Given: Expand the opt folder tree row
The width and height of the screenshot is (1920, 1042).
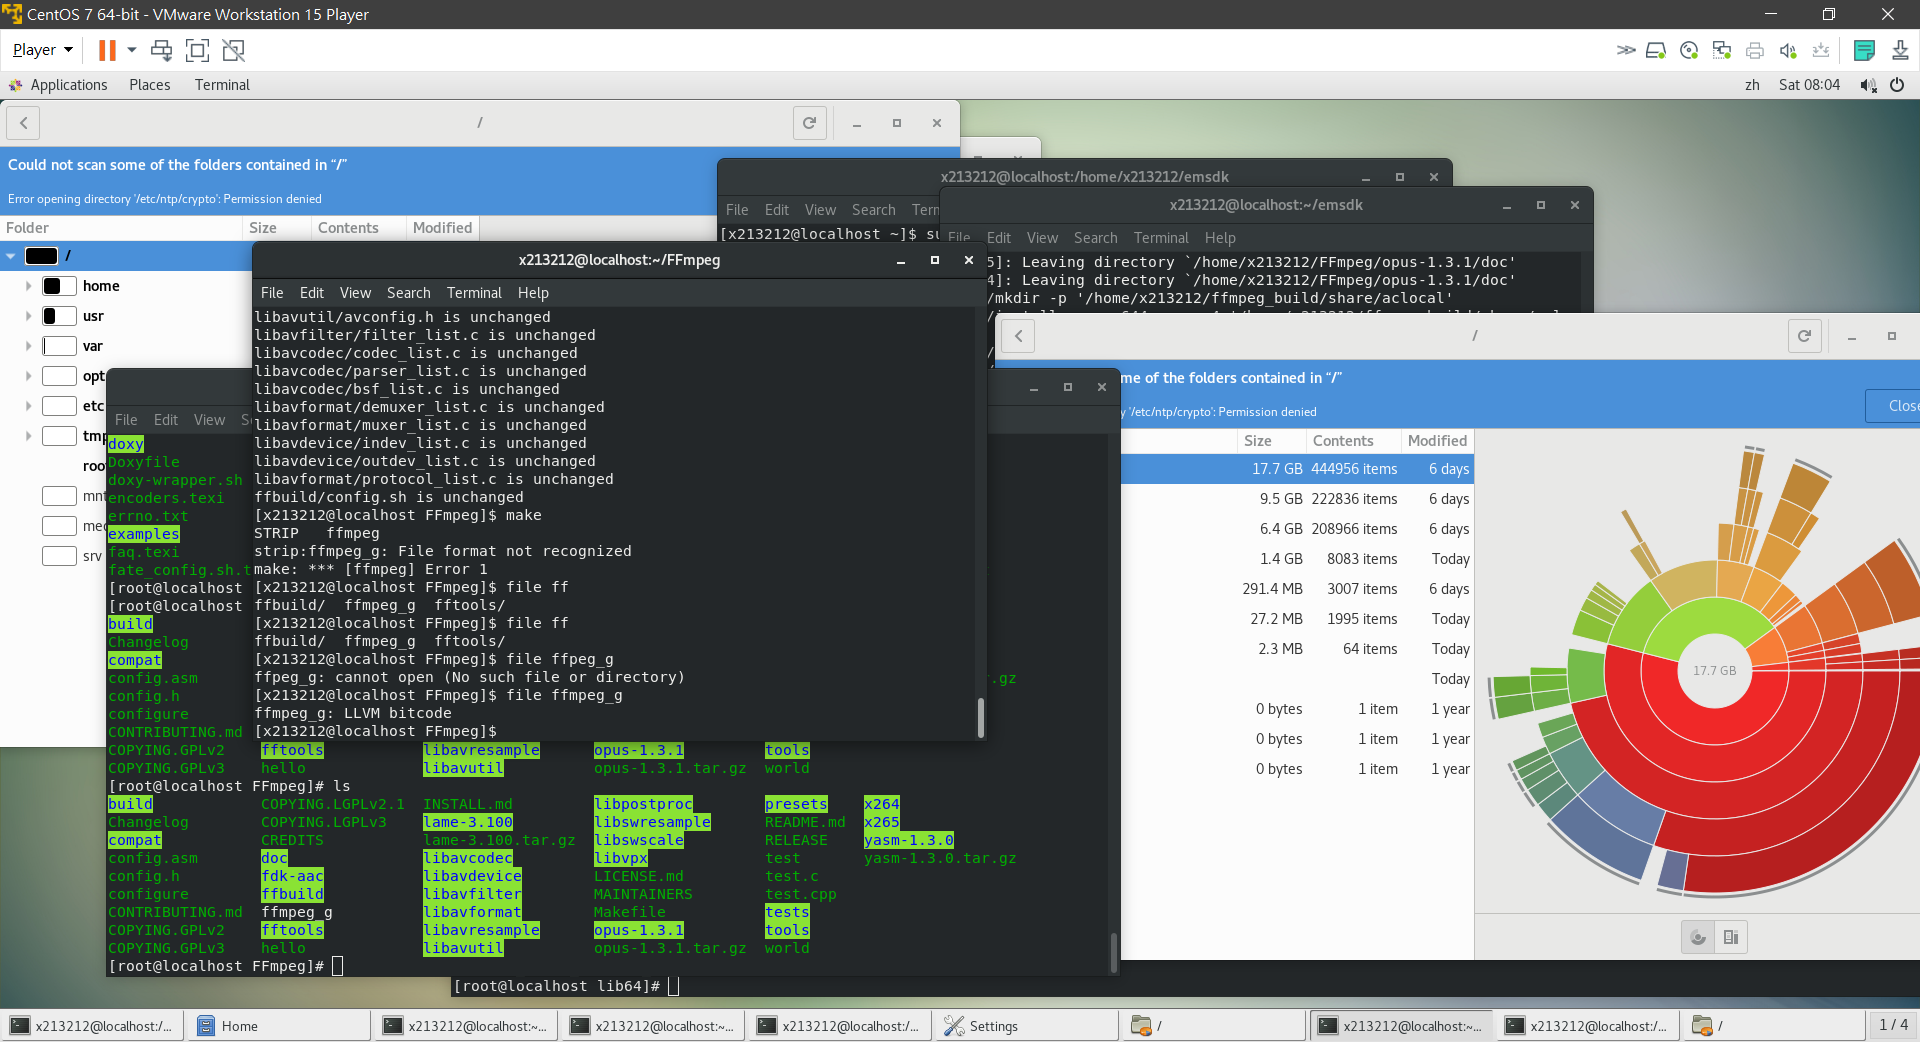Looking at the screenshot, I should (x=28, y=376).
